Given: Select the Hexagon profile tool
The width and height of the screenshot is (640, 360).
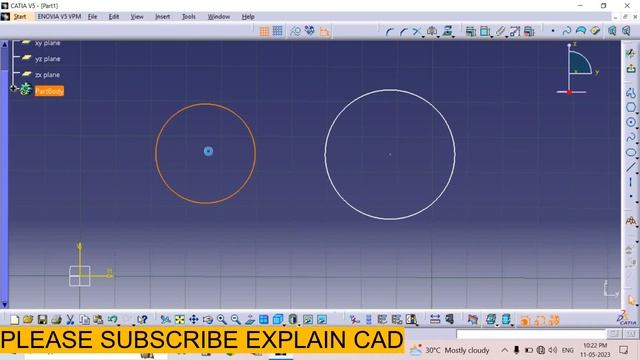Looking at the screenshot, I should (x=631, y=107).
